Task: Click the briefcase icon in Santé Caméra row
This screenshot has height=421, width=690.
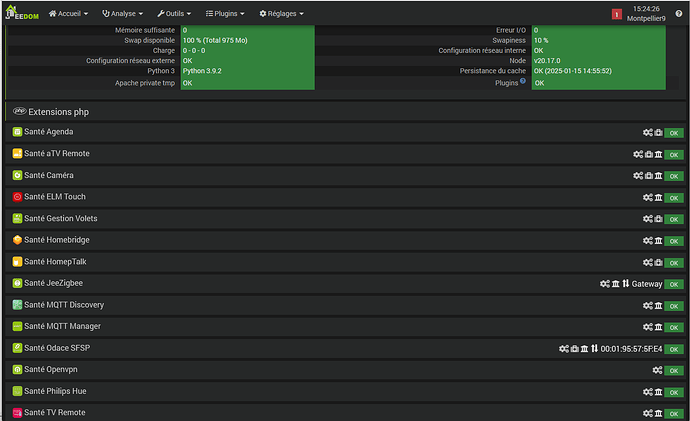Action: (649, 176)
